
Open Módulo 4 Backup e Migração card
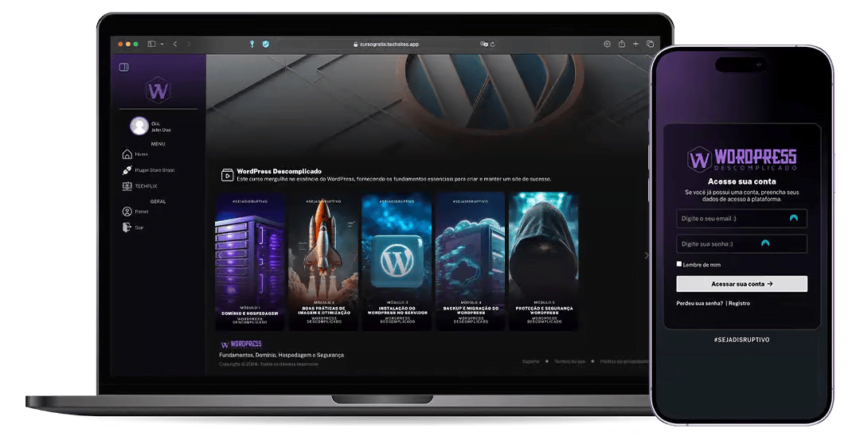click(471, 262)
